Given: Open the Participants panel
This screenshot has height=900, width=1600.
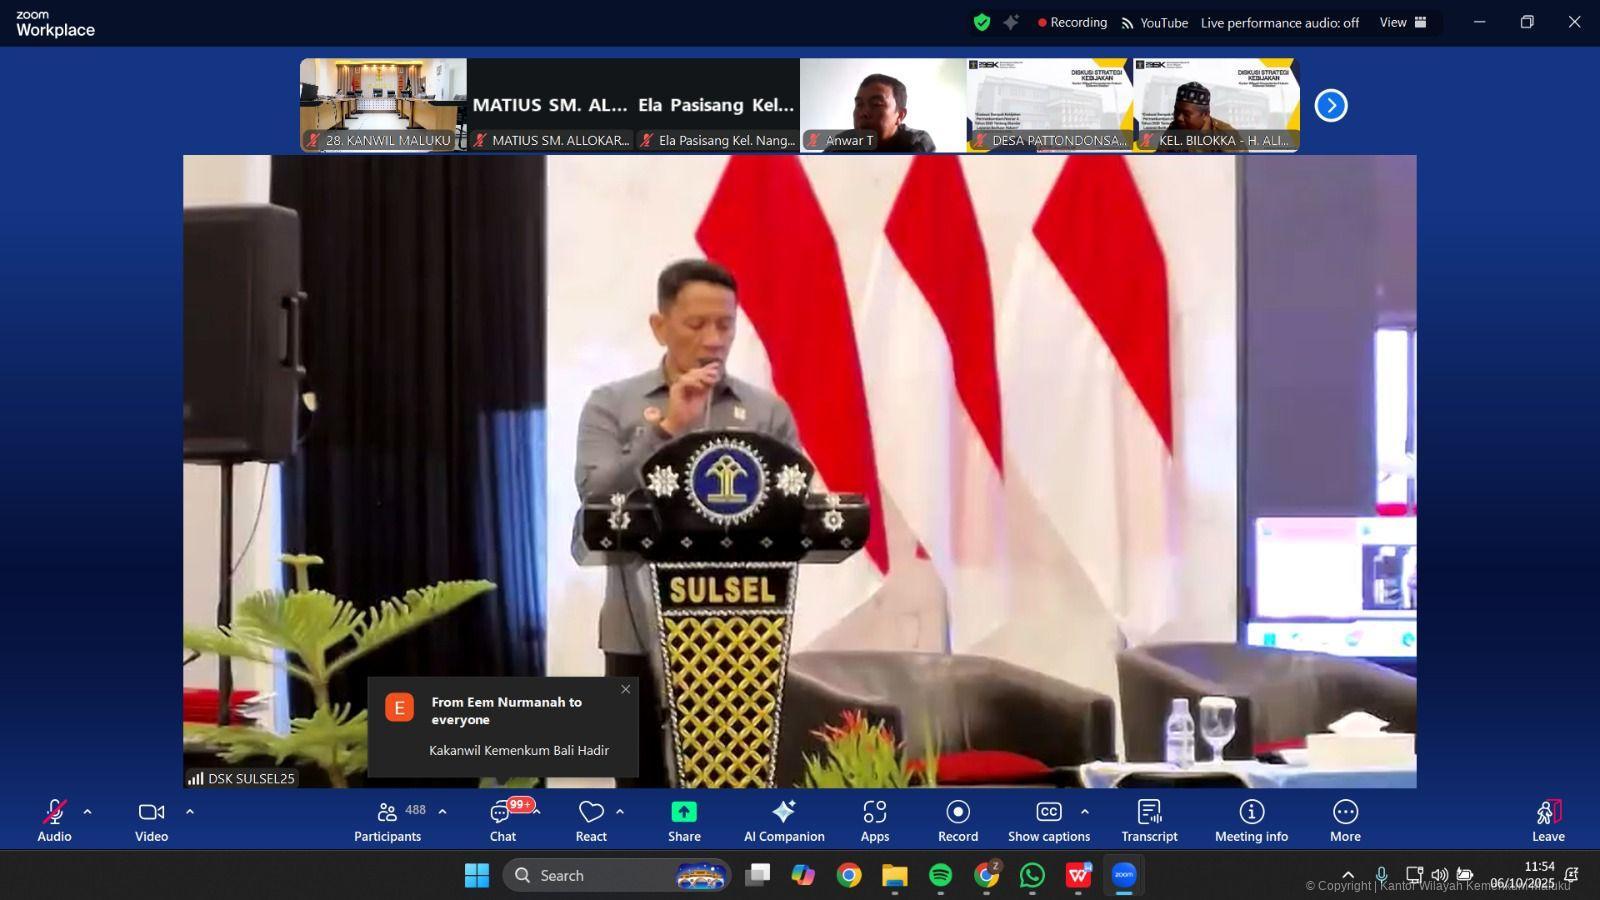Looking at the screenshot, I should (x=388, y=820).
